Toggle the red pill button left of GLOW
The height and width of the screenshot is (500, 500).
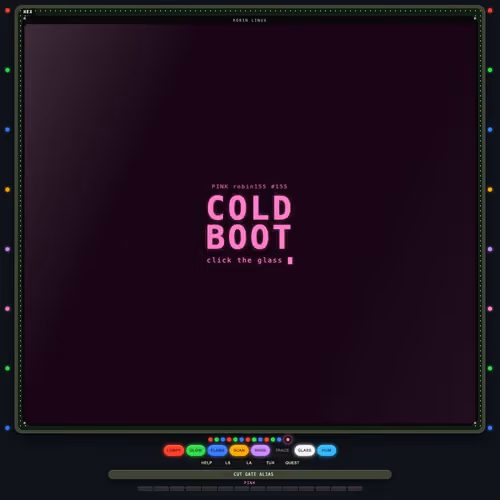174,450
